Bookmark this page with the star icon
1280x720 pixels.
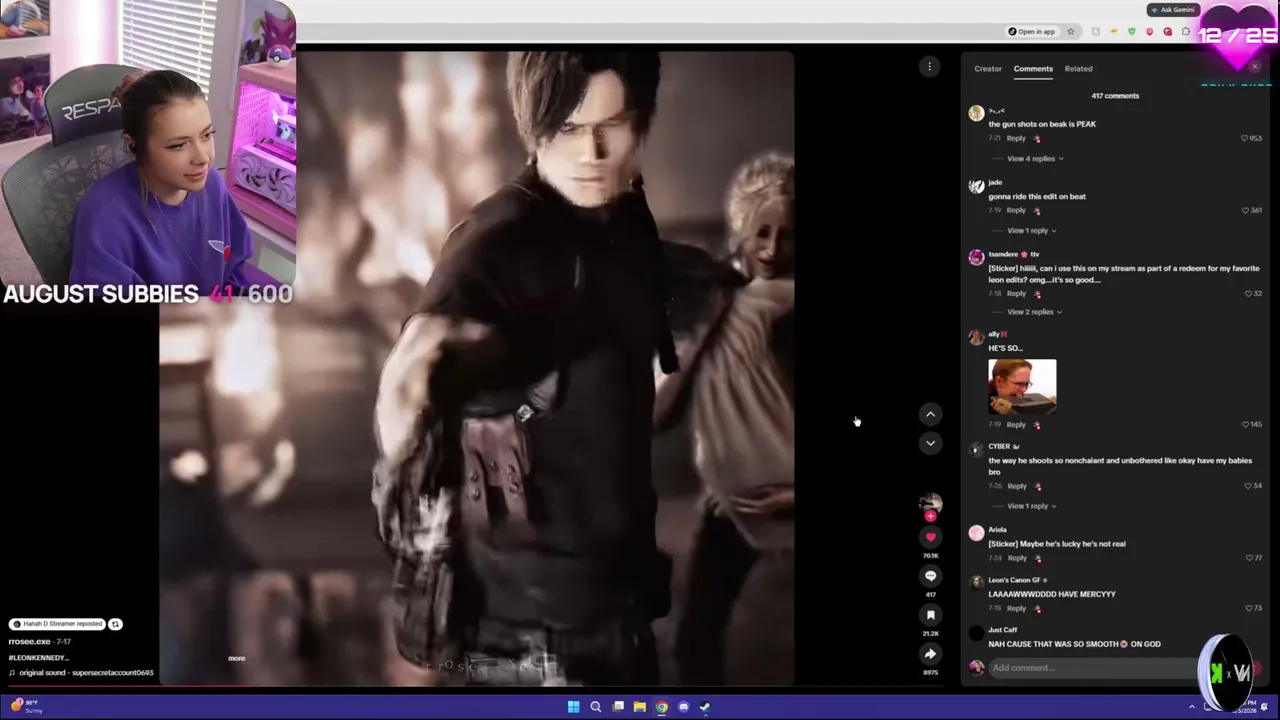point(1070,32)
